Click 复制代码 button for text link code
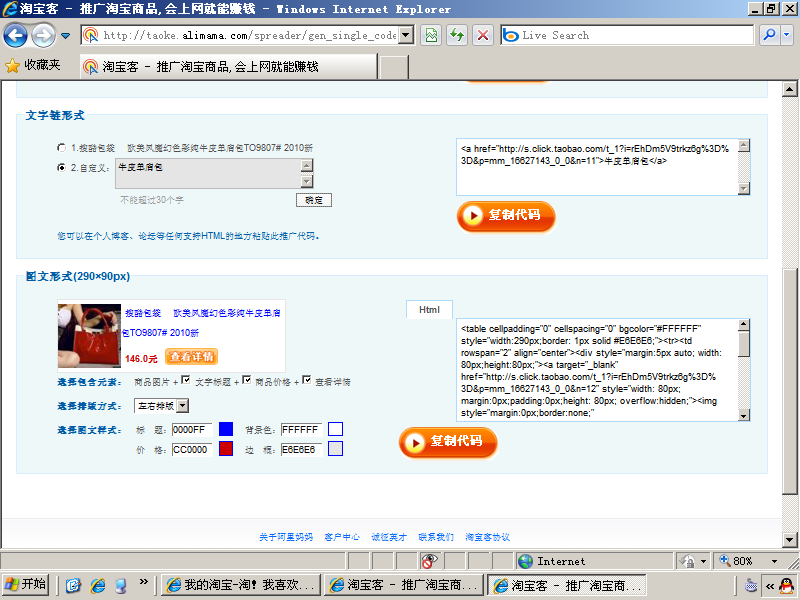The image size is (800, 600). (x=506, y=216)
